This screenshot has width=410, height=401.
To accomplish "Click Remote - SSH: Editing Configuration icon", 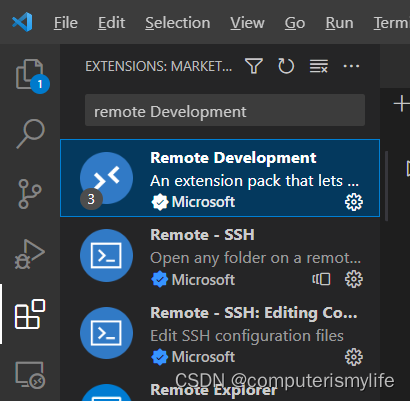I will coord(106,333).
